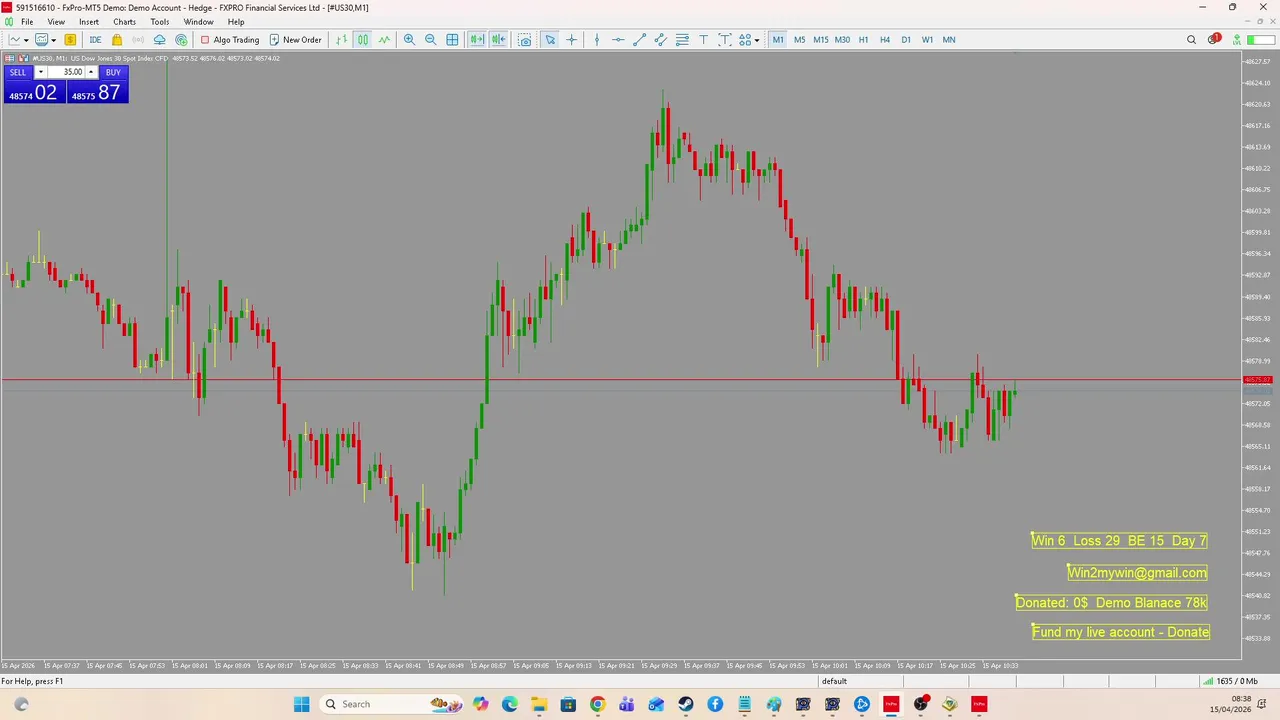Switch to the W1 timeframe
Viewport: 1280px width, 720px height.
pyautogui.click(x=927, y=40)
